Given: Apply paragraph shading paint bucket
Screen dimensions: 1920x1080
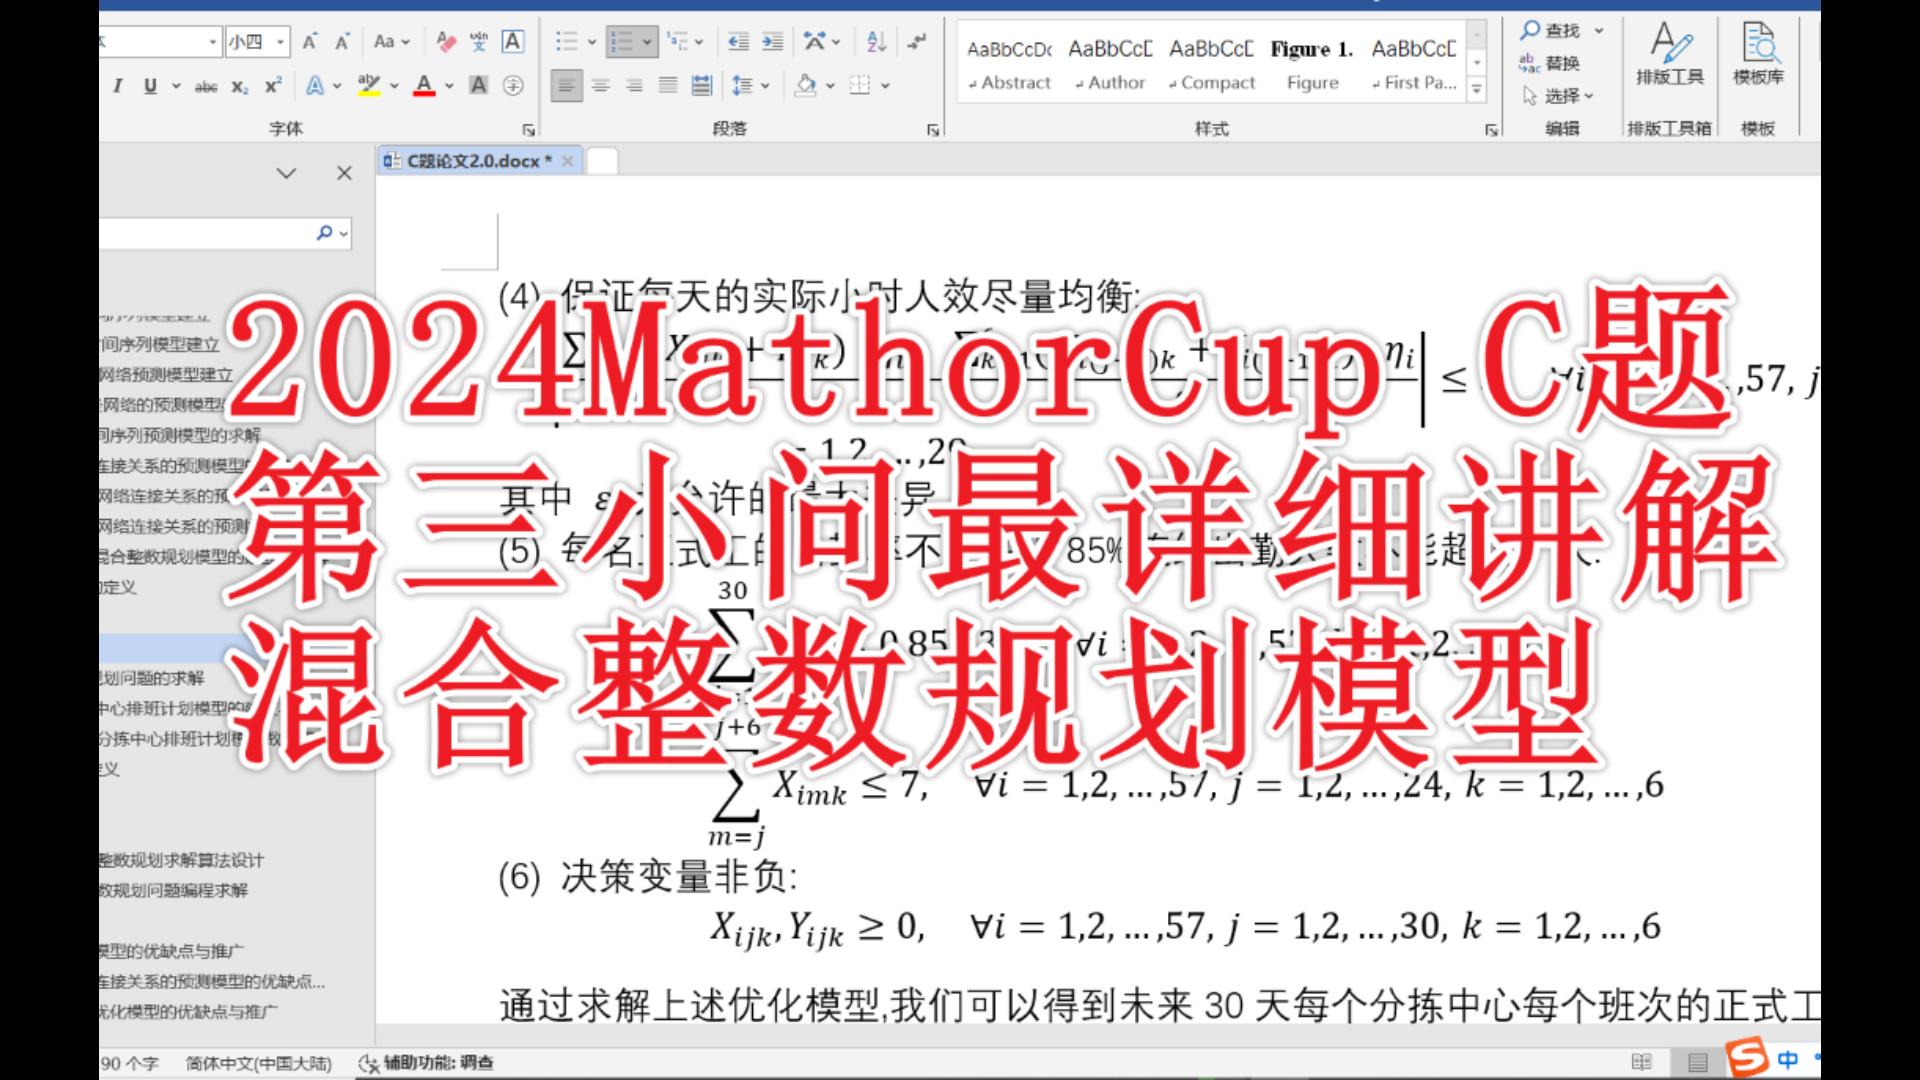Looking at the screenshot, I should [x=806, y=86].
